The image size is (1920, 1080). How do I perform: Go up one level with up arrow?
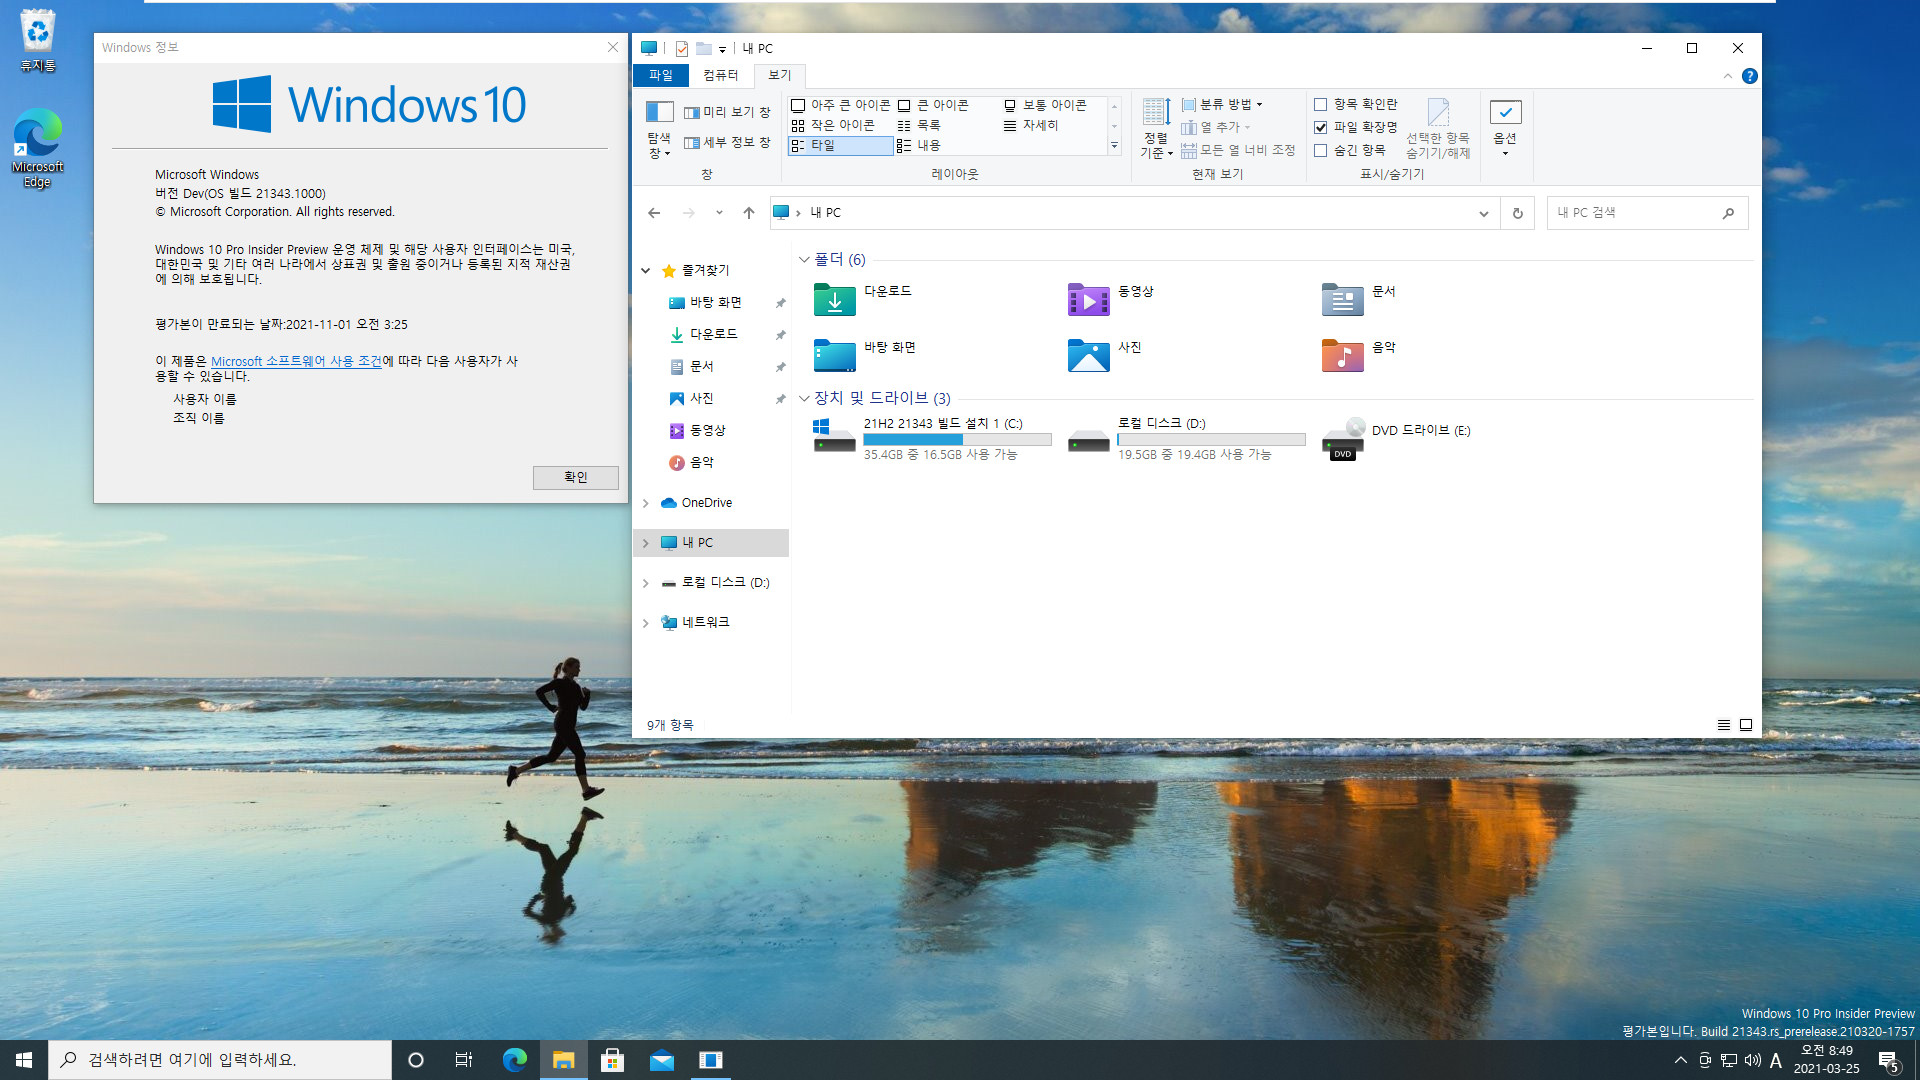click(x=749, y=213)
